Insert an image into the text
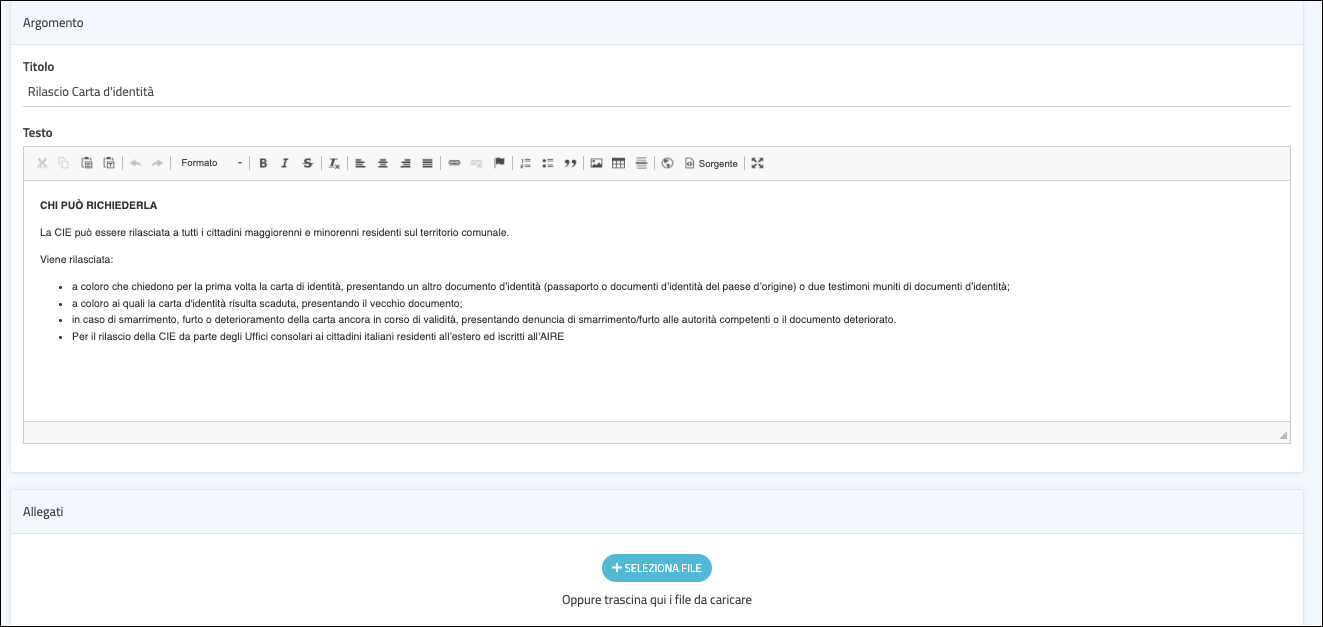This screenshot has width=1323, height=627. click(597, 163)
